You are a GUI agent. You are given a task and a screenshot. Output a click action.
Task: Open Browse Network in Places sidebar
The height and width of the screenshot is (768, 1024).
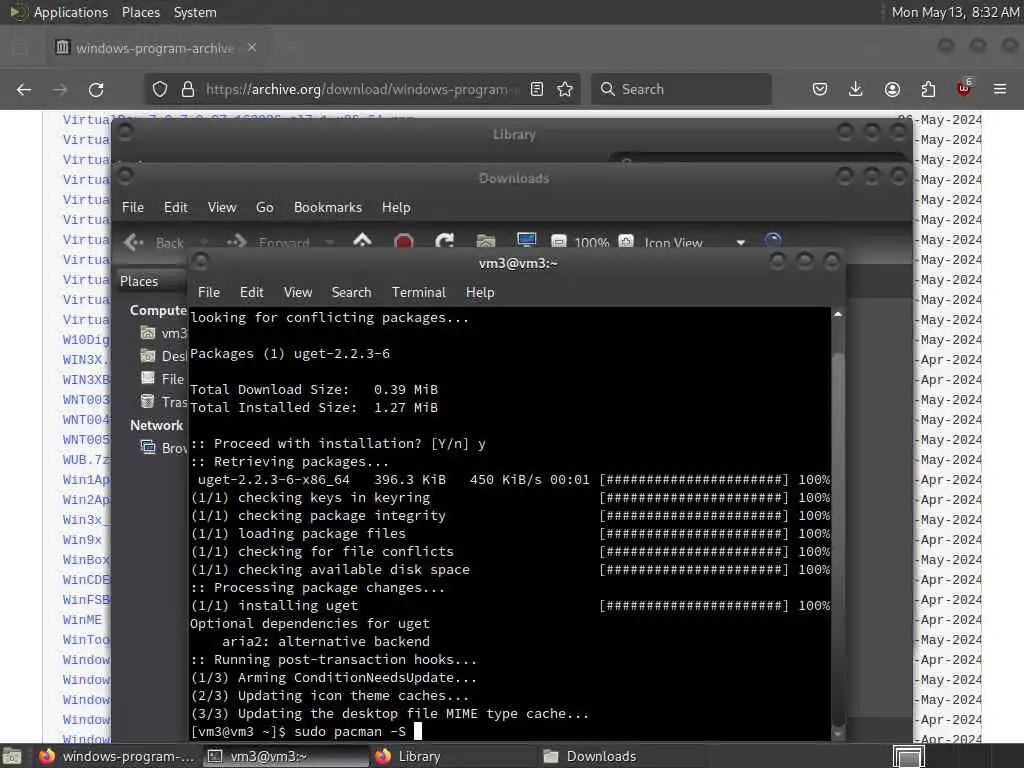pos(164,448)
